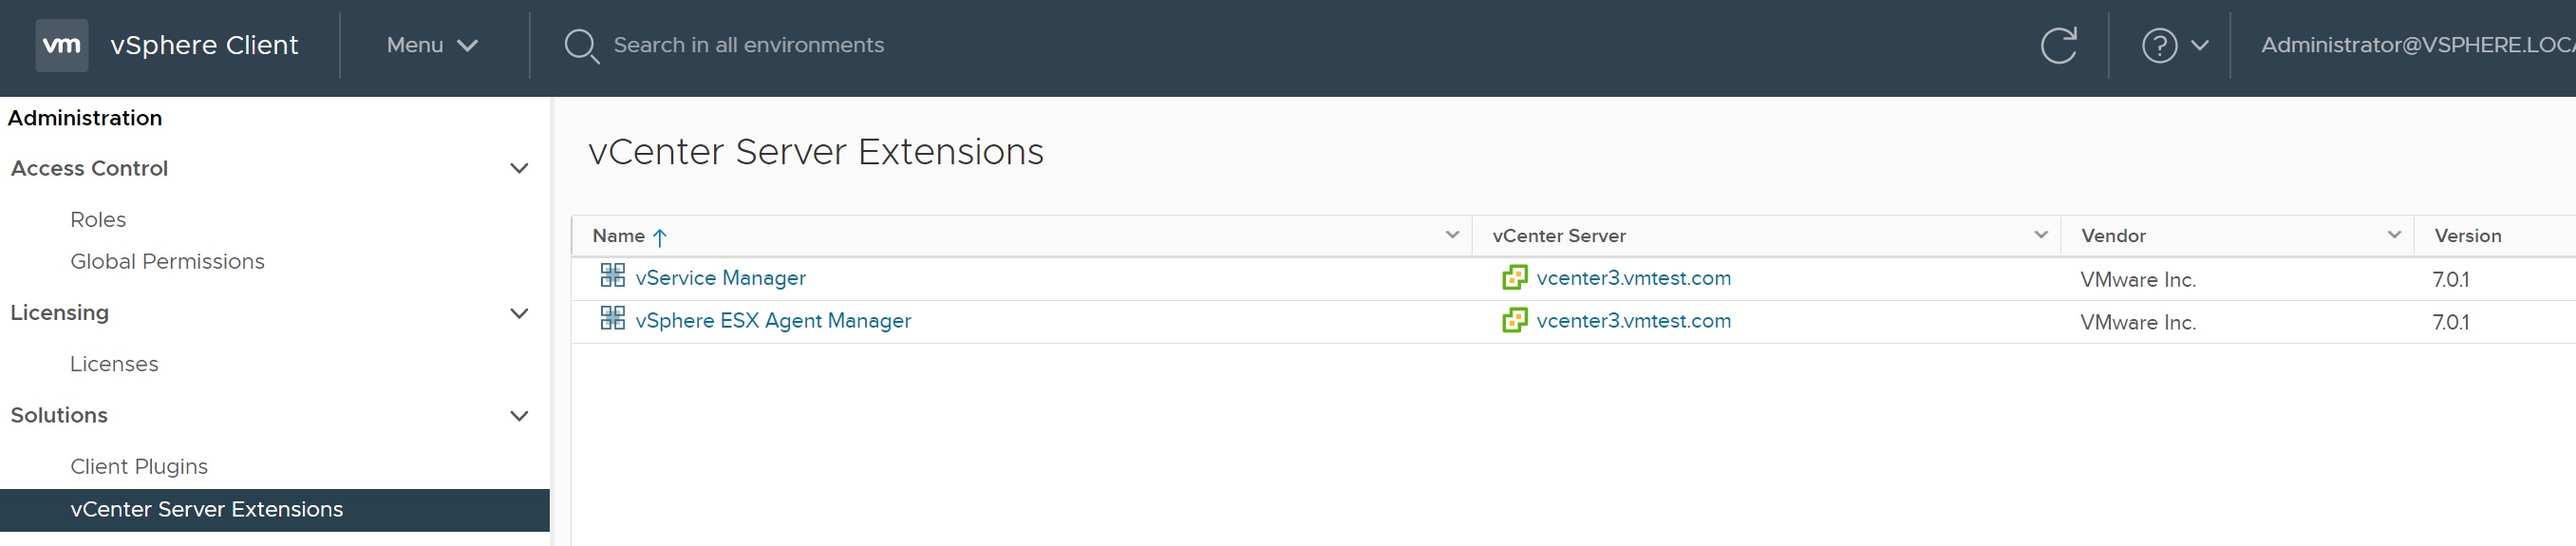Viewport: 2576px width, 546px height.
Task: Select Client Plugins in sidebar
Action: point(139,466)
